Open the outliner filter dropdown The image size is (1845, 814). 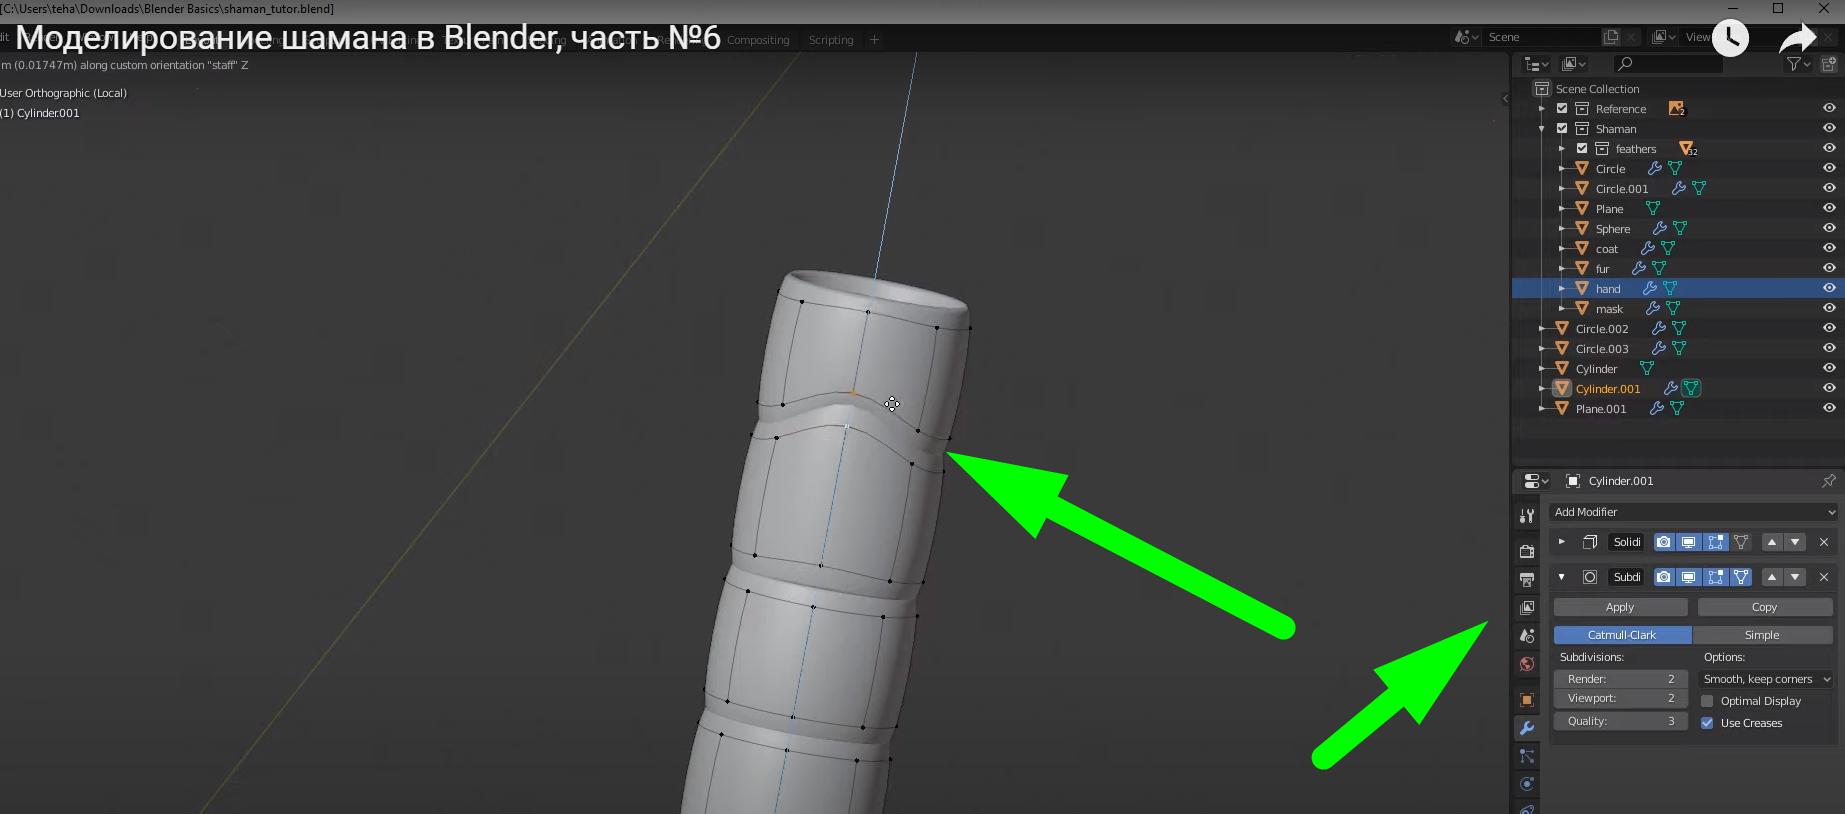pos(1798,64)
